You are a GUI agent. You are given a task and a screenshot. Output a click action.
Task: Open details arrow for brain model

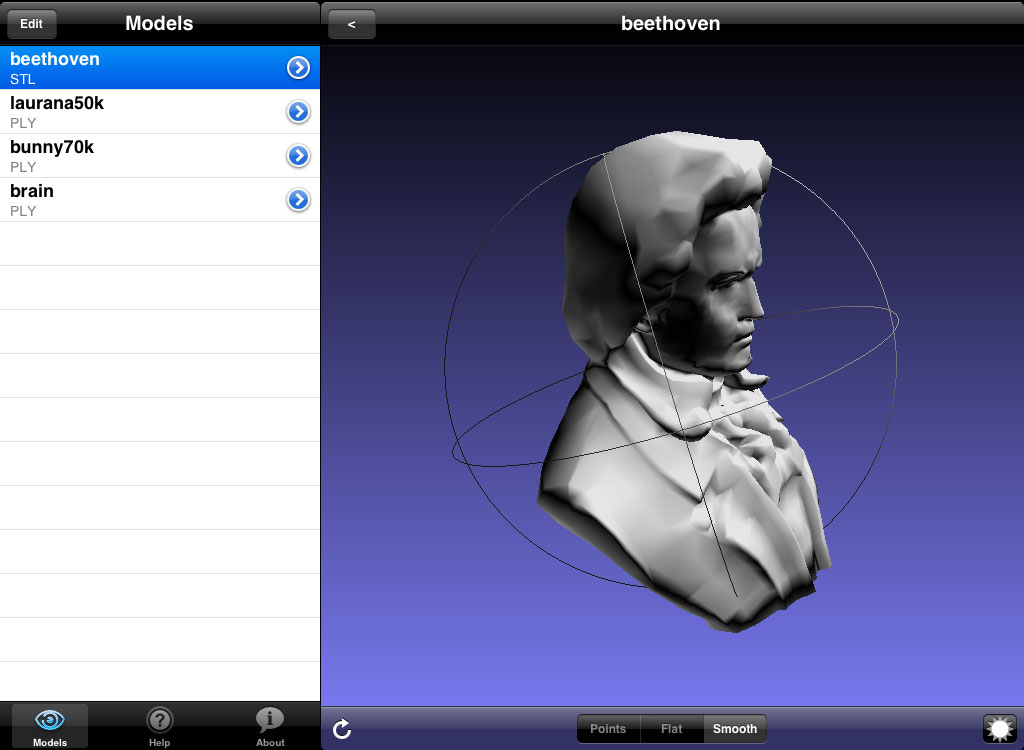pyautogui.click(x=298, y=199)
